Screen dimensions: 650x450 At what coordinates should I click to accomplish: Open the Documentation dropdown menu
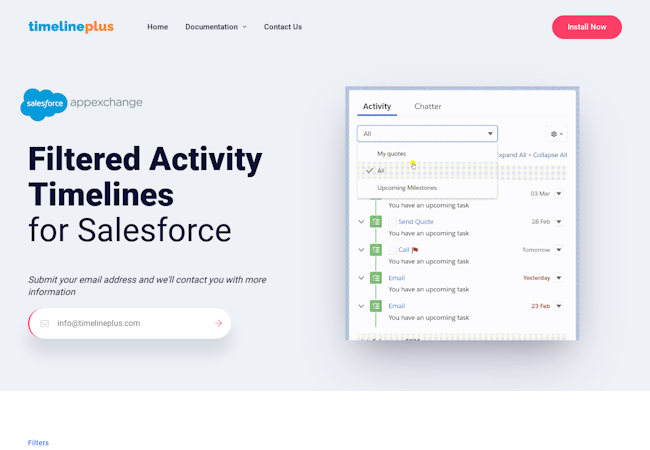215,27
